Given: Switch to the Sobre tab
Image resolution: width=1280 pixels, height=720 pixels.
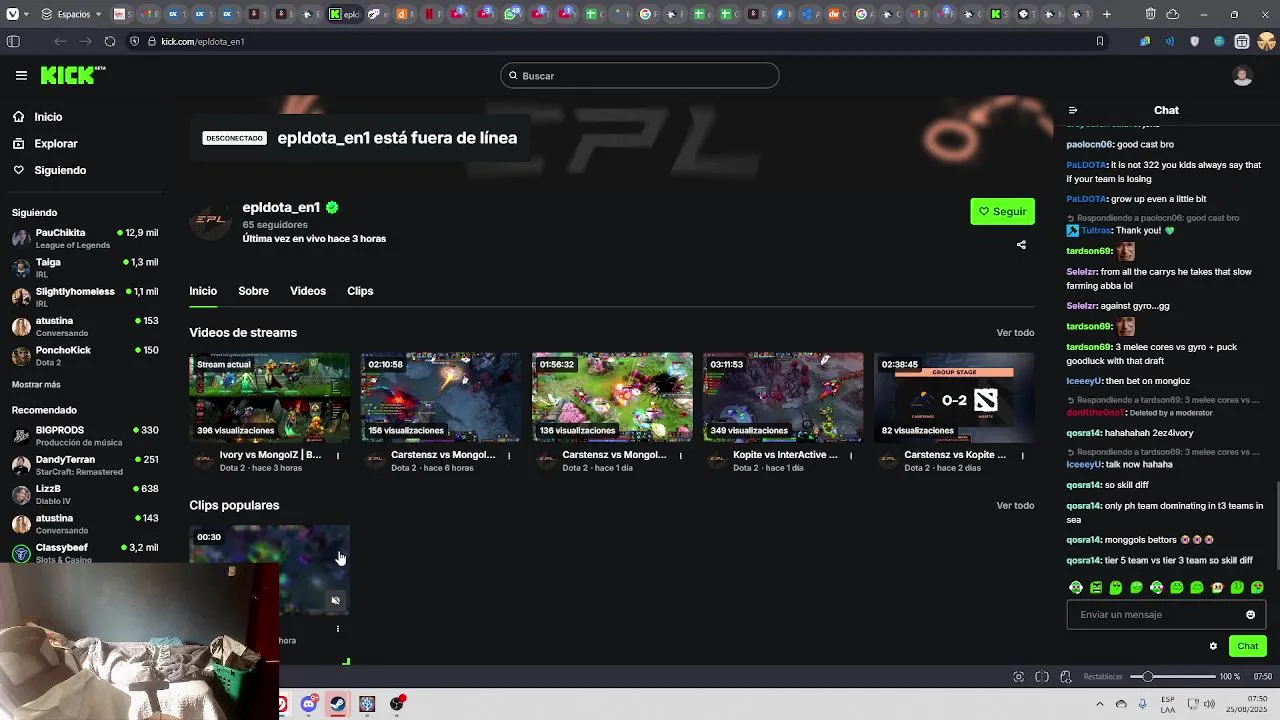Looking at the screenshot, I should point(253,291).
